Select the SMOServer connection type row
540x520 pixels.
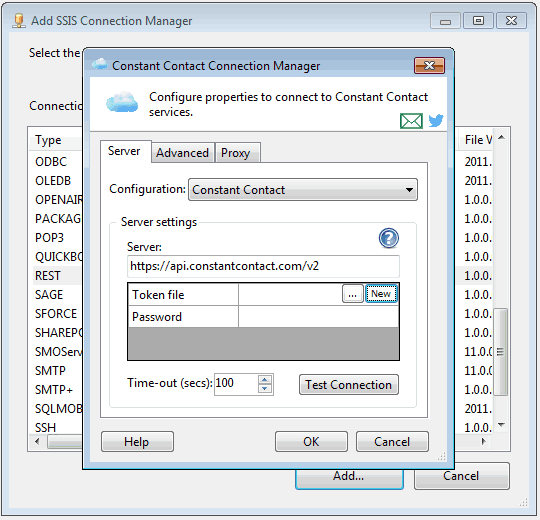59,352
